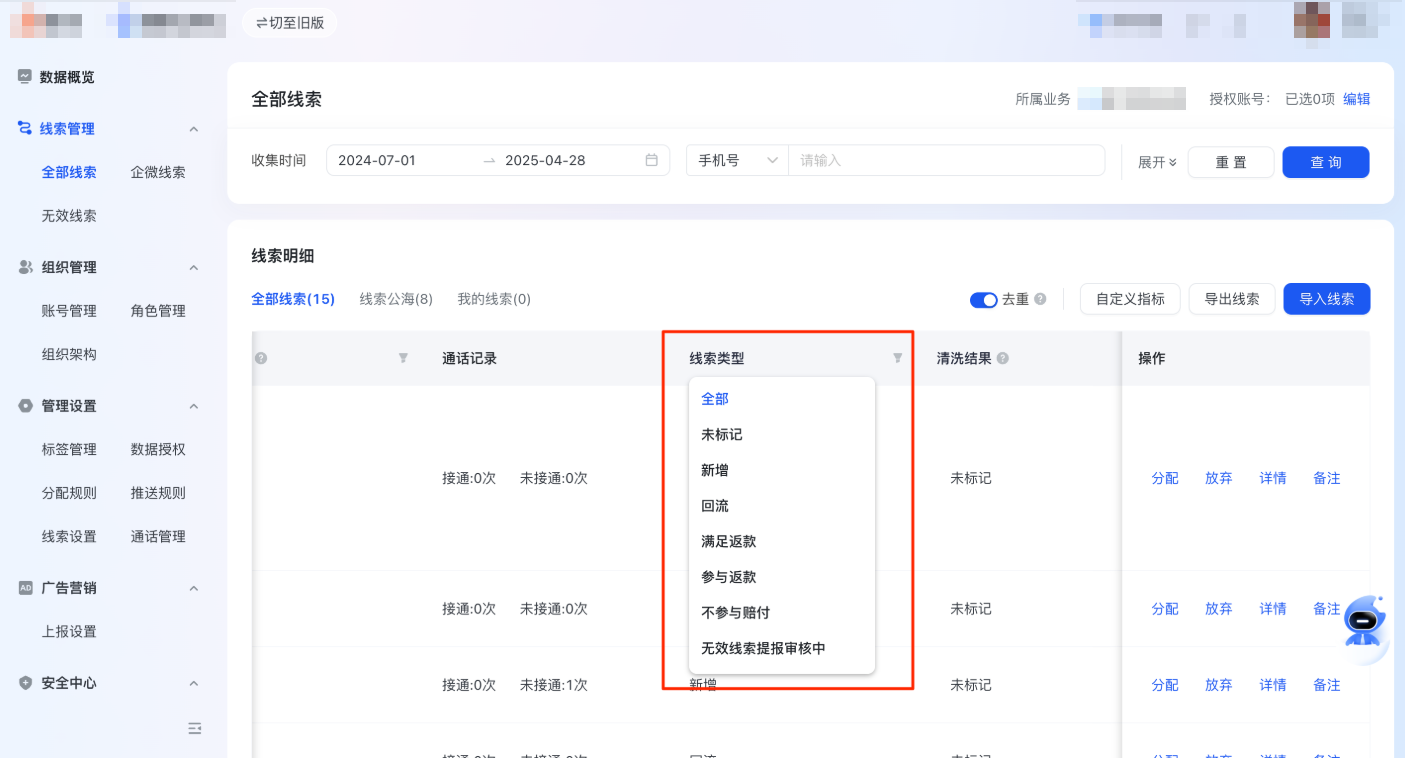Select 满足返款 from the 线索类型 menu
This screenshot has height=758, width=1405.
(x=728, y=541)
